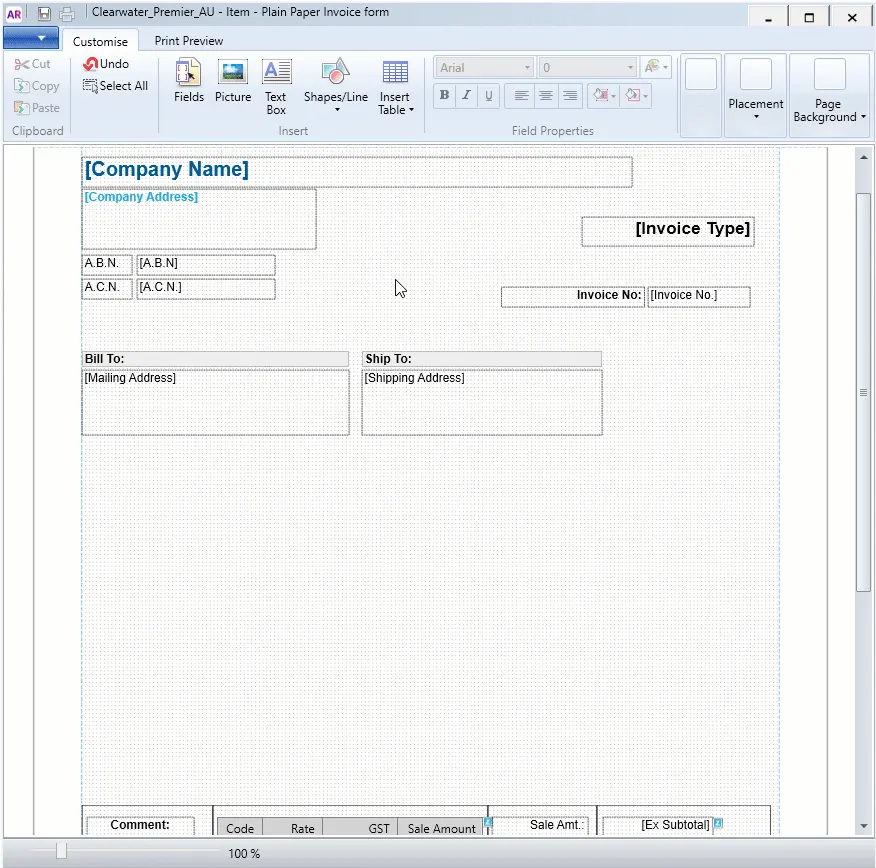Select the [Invoice No.] field

click(x=698, y=297)
